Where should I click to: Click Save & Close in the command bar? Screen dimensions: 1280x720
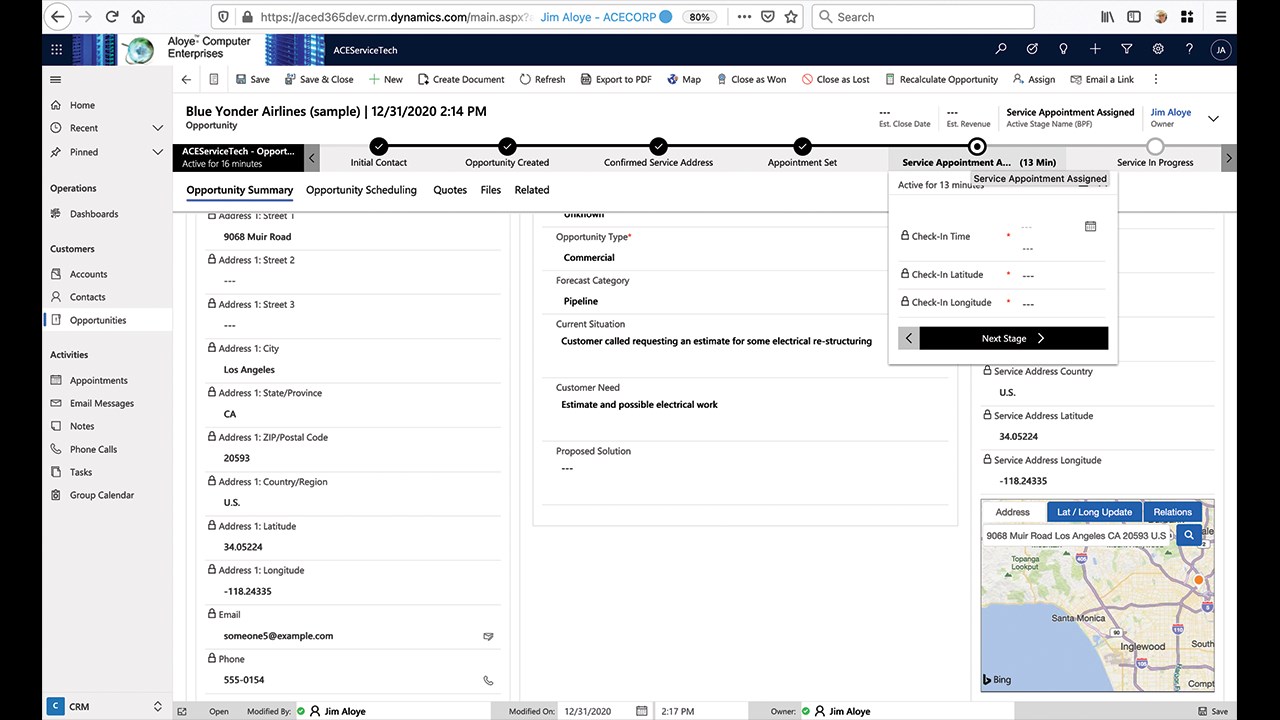click(x=319, y=79)
